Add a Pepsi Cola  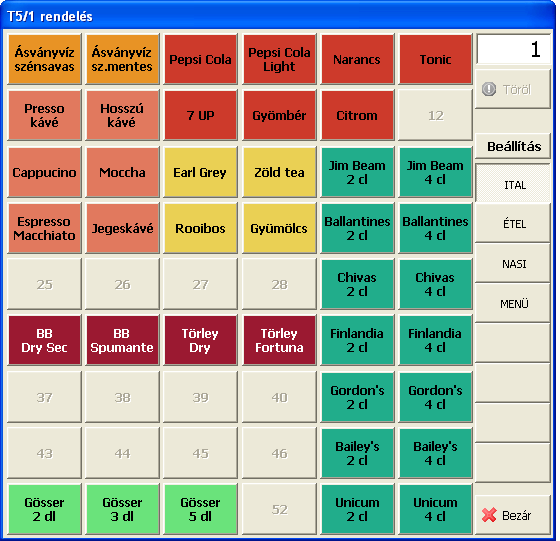click(x=200, y=59)
